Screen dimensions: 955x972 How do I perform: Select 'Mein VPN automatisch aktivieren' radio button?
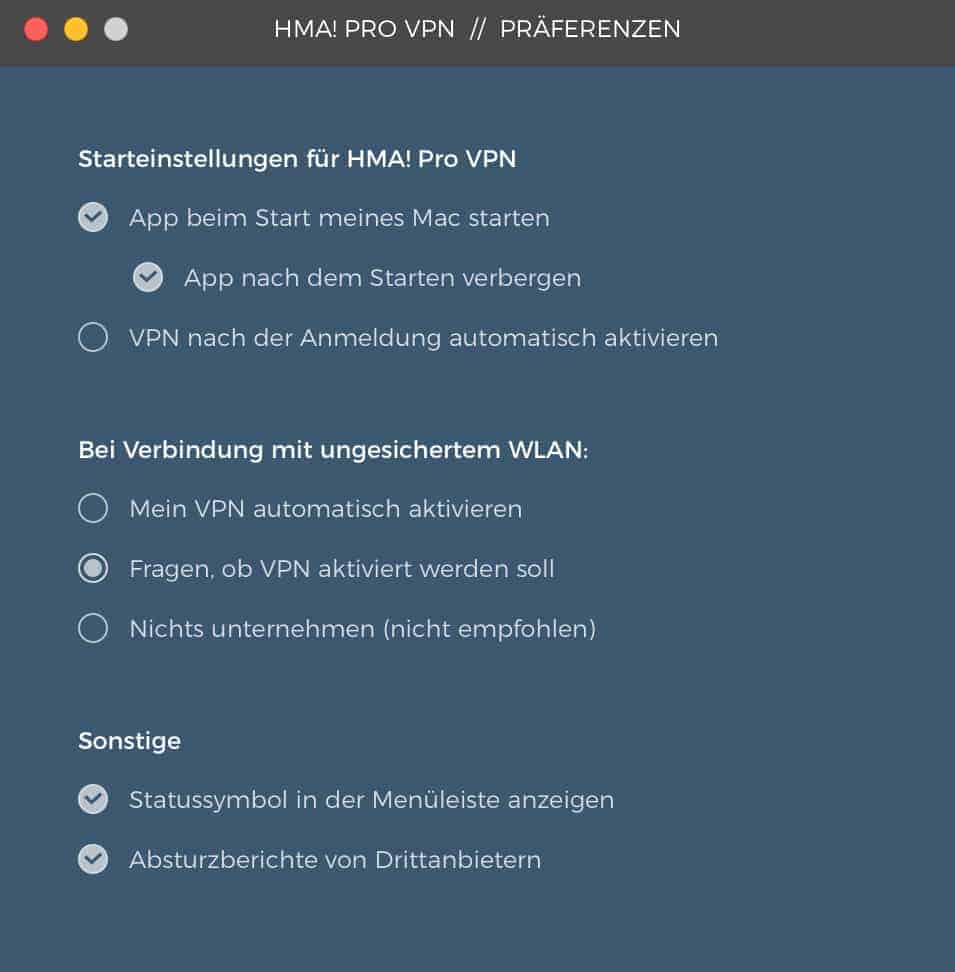point(93,508)
